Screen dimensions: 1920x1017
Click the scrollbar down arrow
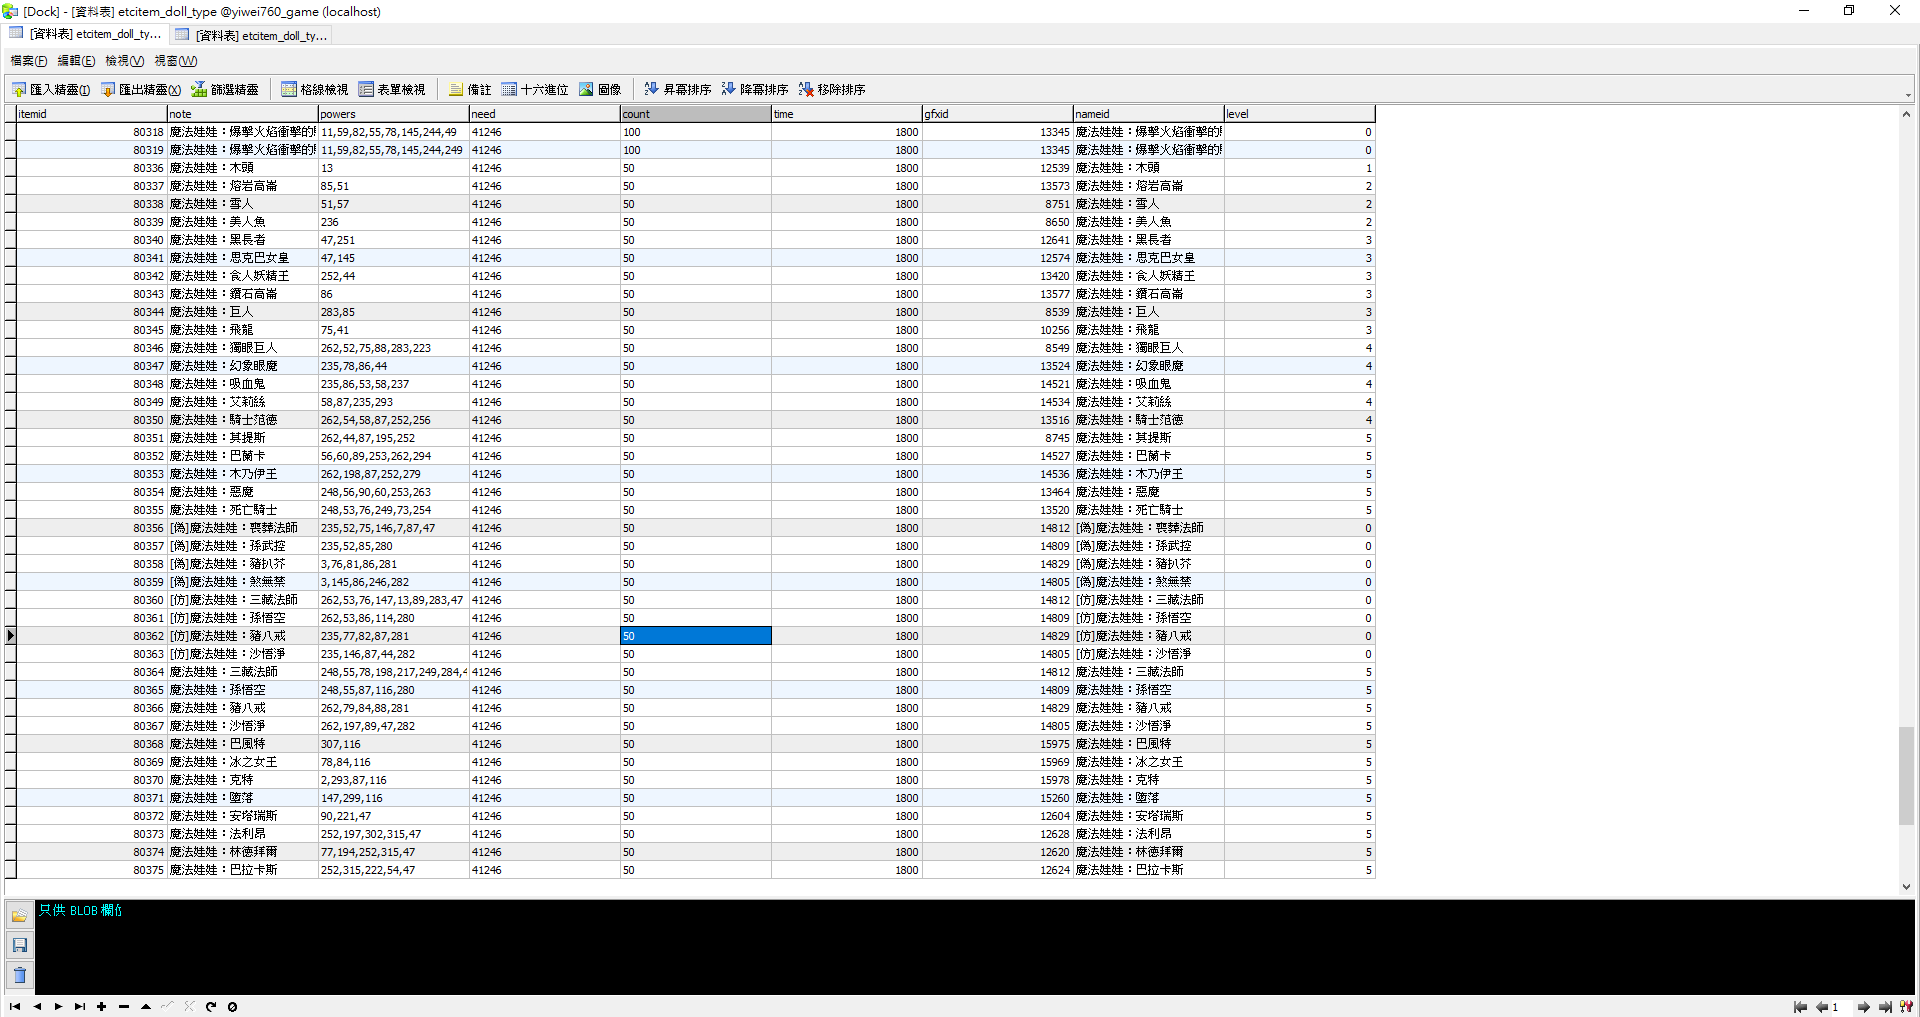(1906, 886)
